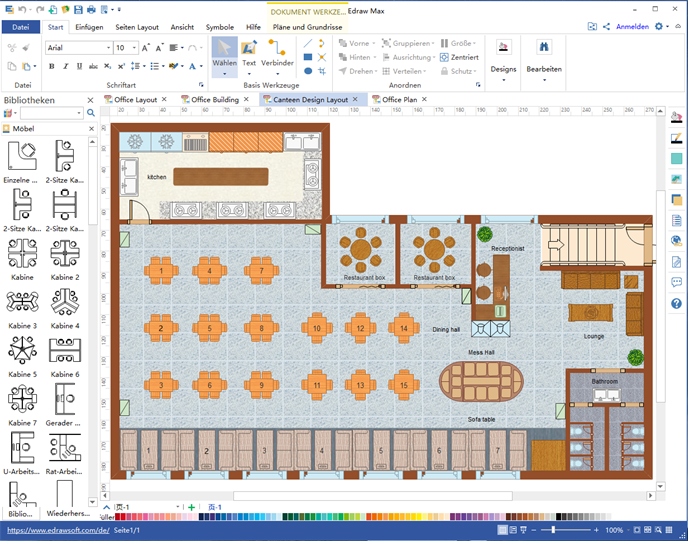Viewport: 688px width, 541px height.
Task: Toggle underline text formatting
Action: (x=79, y=67)
